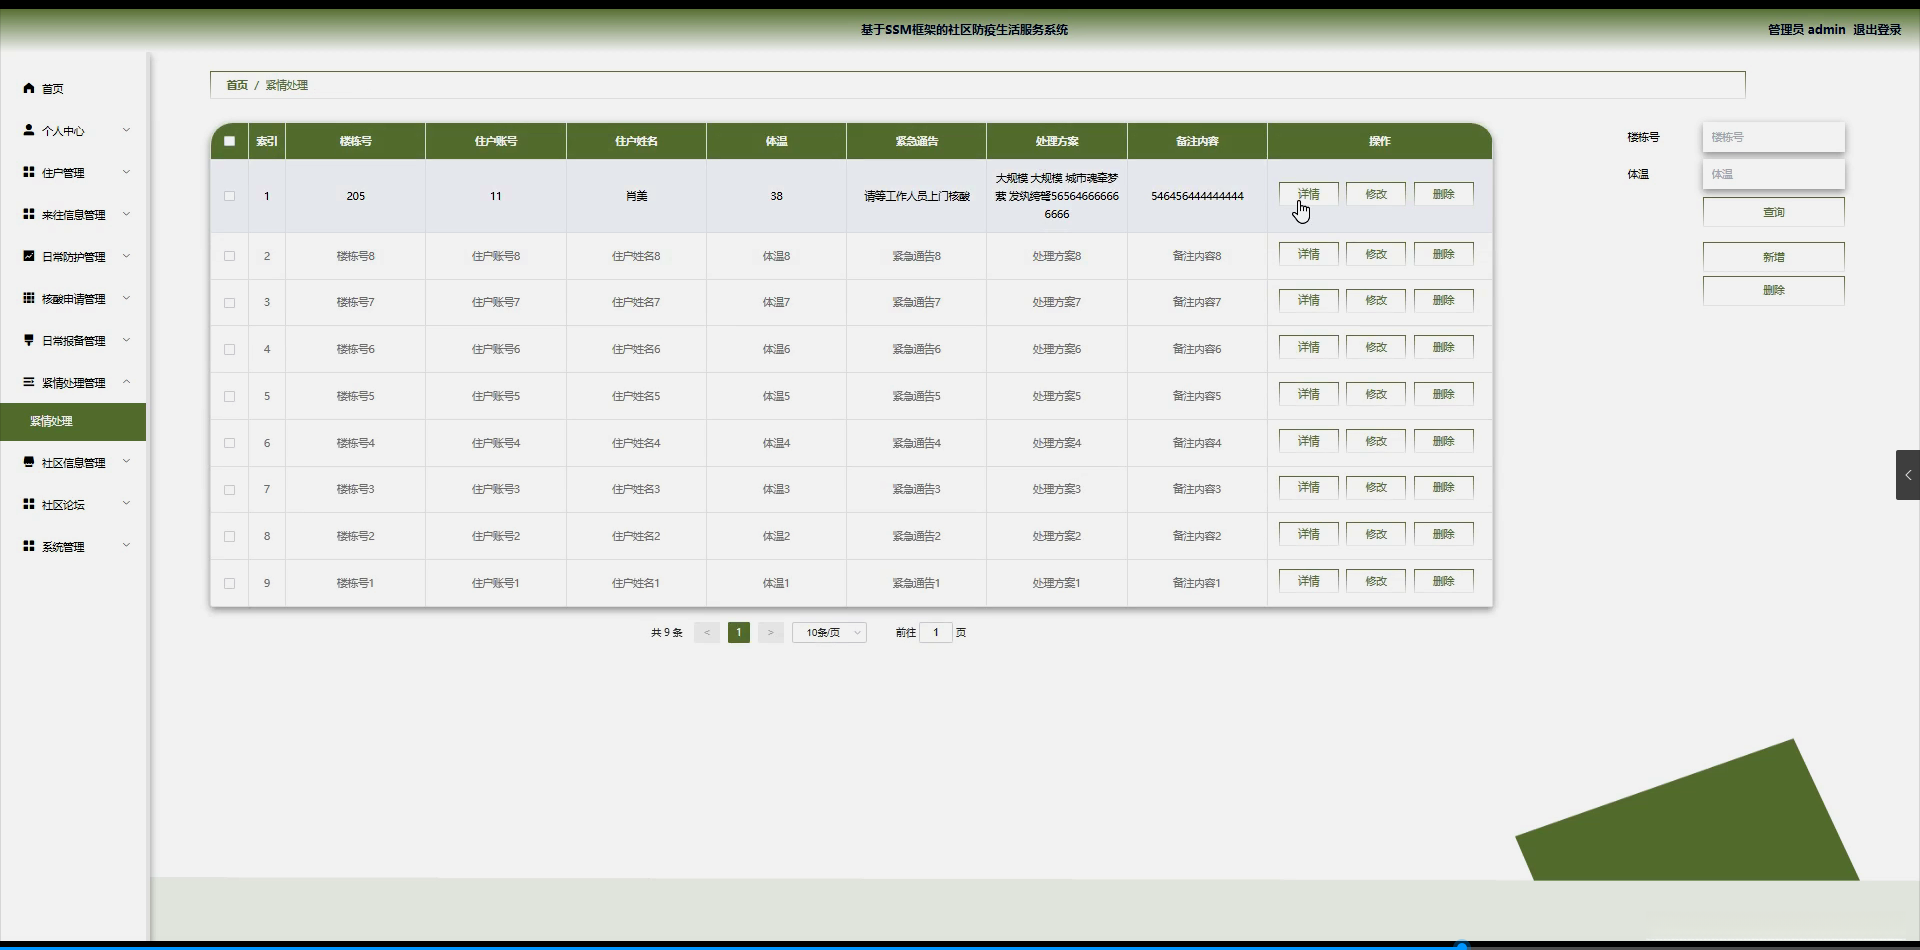The image size is (1920, 950).
Task: Click 删除 for the 楼栋号3 row
Action: [1444, 487]
